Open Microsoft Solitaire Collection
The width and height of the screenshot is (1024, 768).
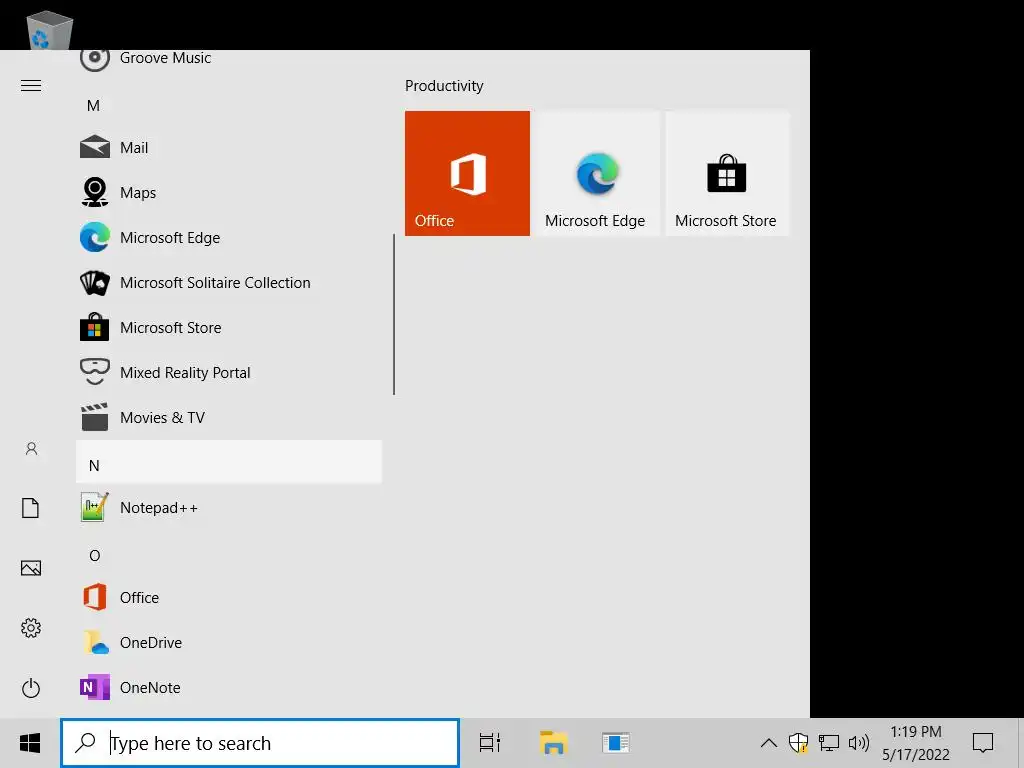click(x=229, y=283)
